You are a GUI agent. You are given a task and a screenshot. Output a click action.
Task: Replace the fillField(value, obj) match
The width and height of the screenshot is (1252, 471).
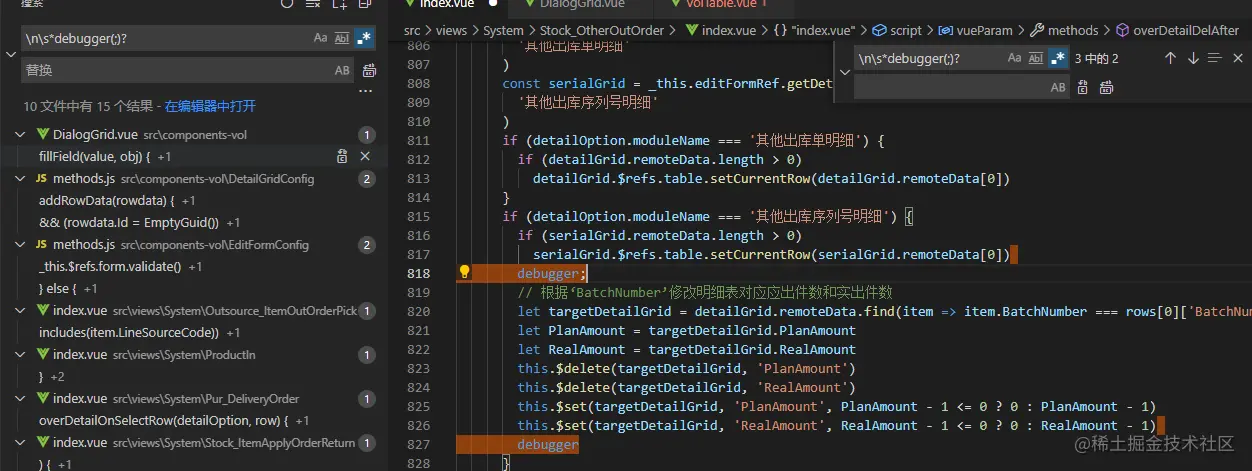342,156
